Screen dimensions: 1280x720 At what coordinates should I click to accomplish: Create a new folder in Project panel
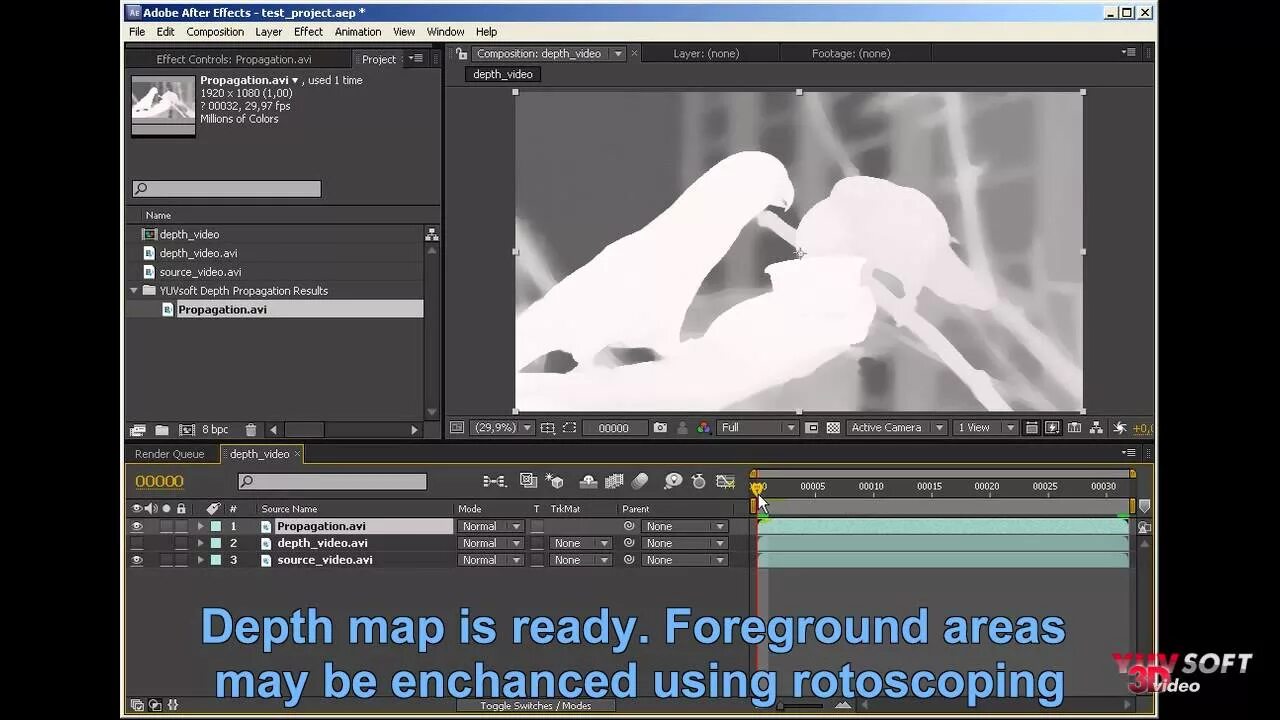(x=161, y=429)
